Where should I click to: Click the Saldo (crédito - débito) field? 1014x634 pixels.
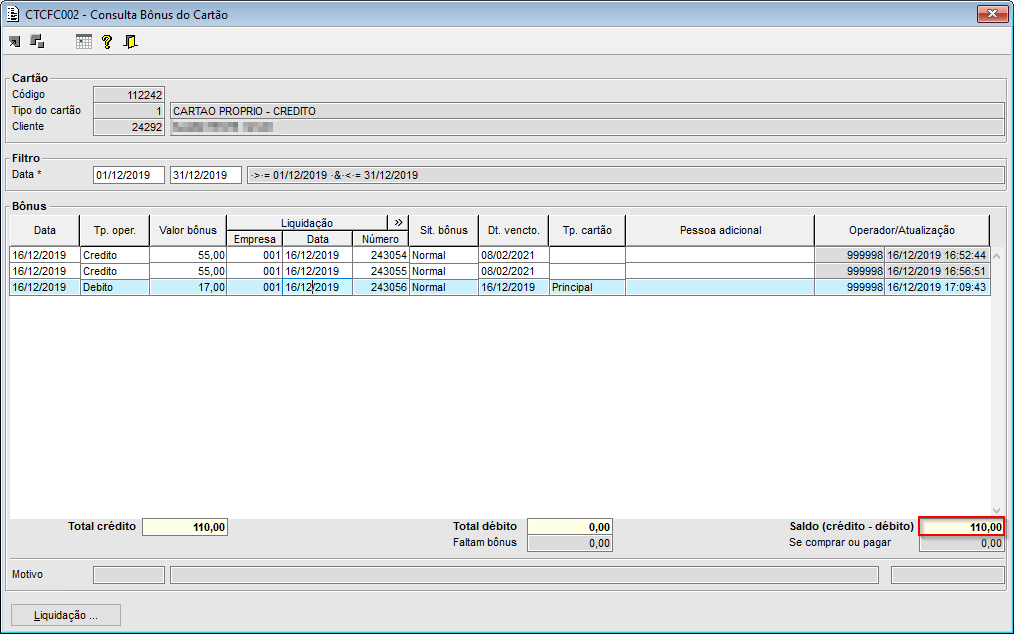click(x=962, y=527)
